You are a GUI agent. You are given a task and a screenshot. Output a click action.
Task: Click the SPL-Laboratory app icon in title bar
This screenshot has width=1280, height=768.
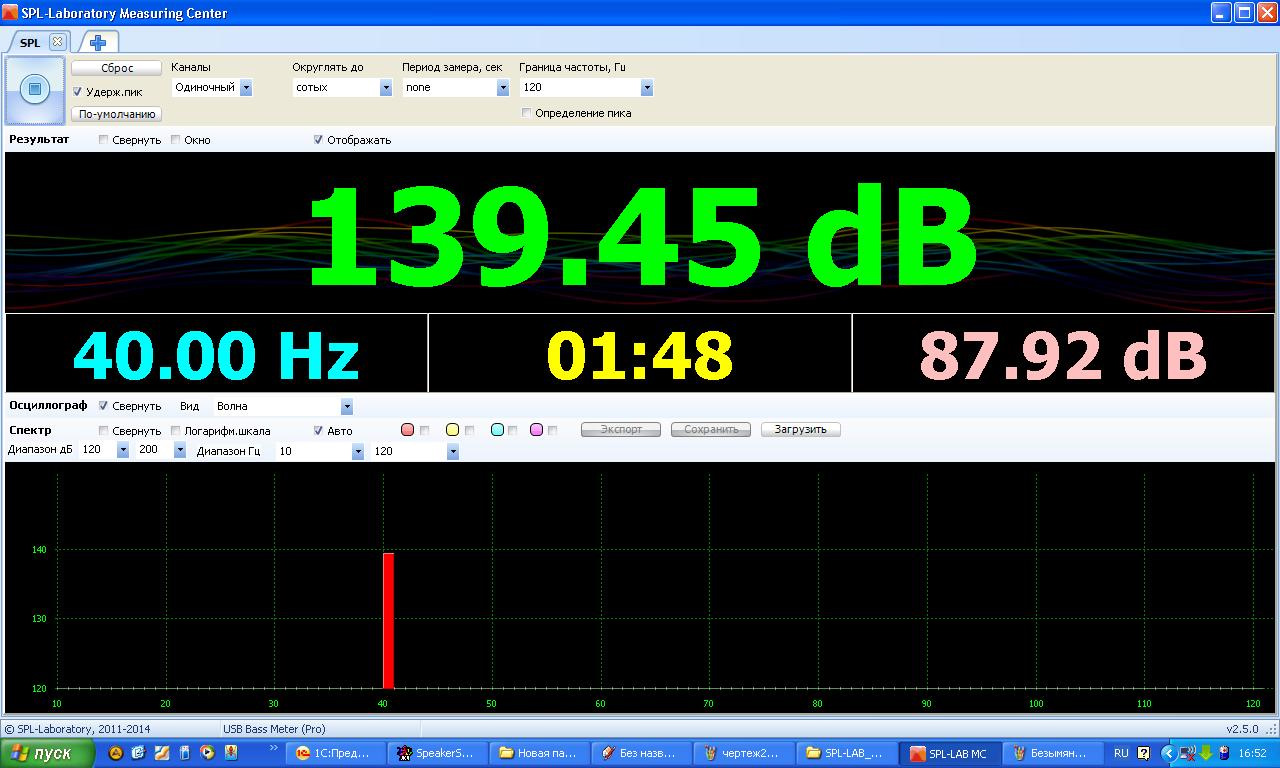(x=11, y=13)
